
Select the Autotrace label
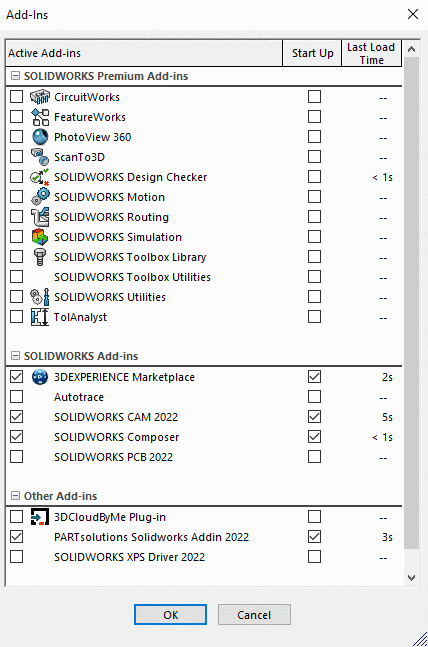[x=79, y=397]
